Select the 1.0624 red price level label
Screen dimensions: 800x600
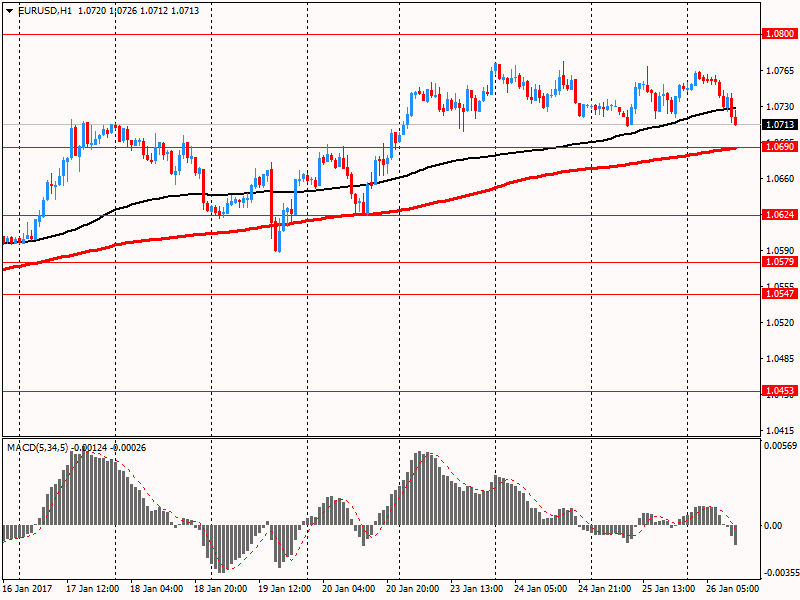[x=780, y=215]
